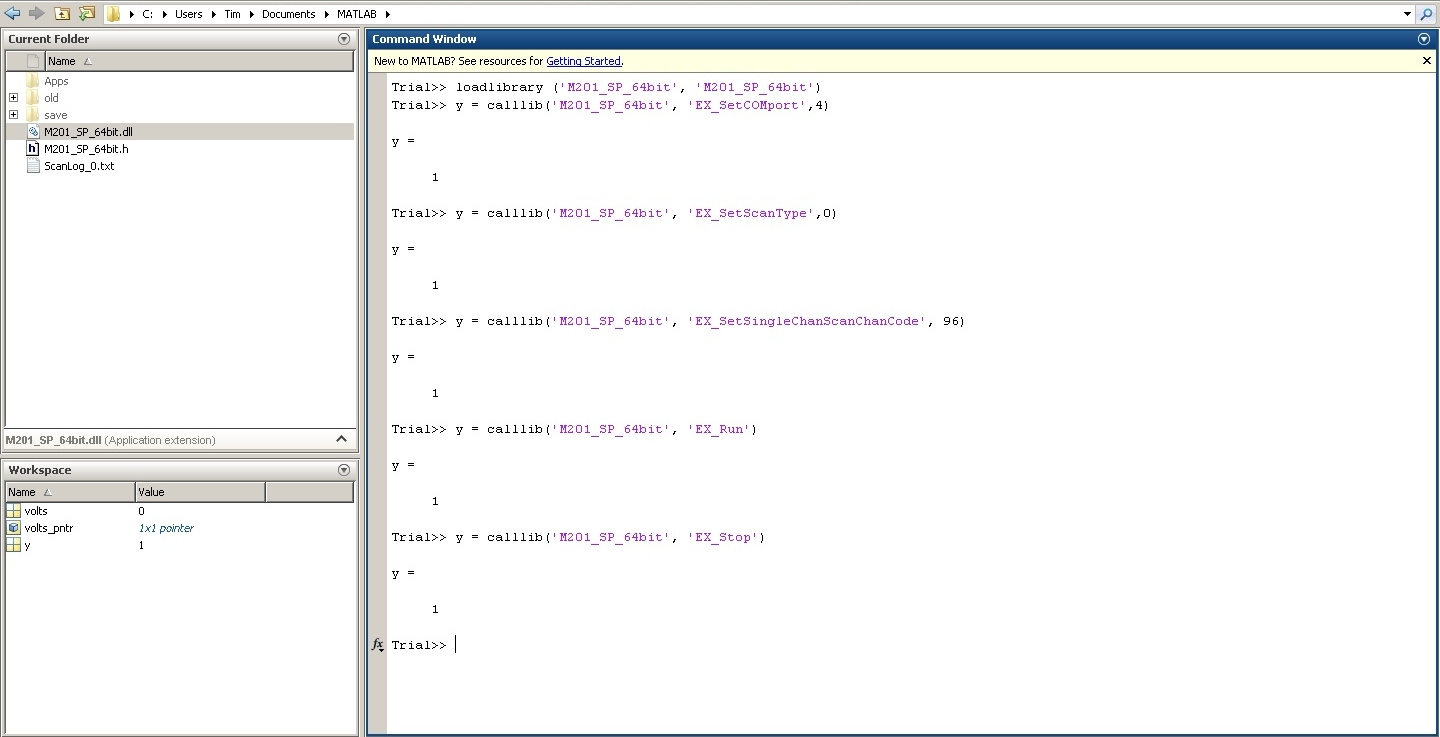Screen dimensions: 1440x737
Task: Click the '1x1 pointer' value cell
Action: 166,528
